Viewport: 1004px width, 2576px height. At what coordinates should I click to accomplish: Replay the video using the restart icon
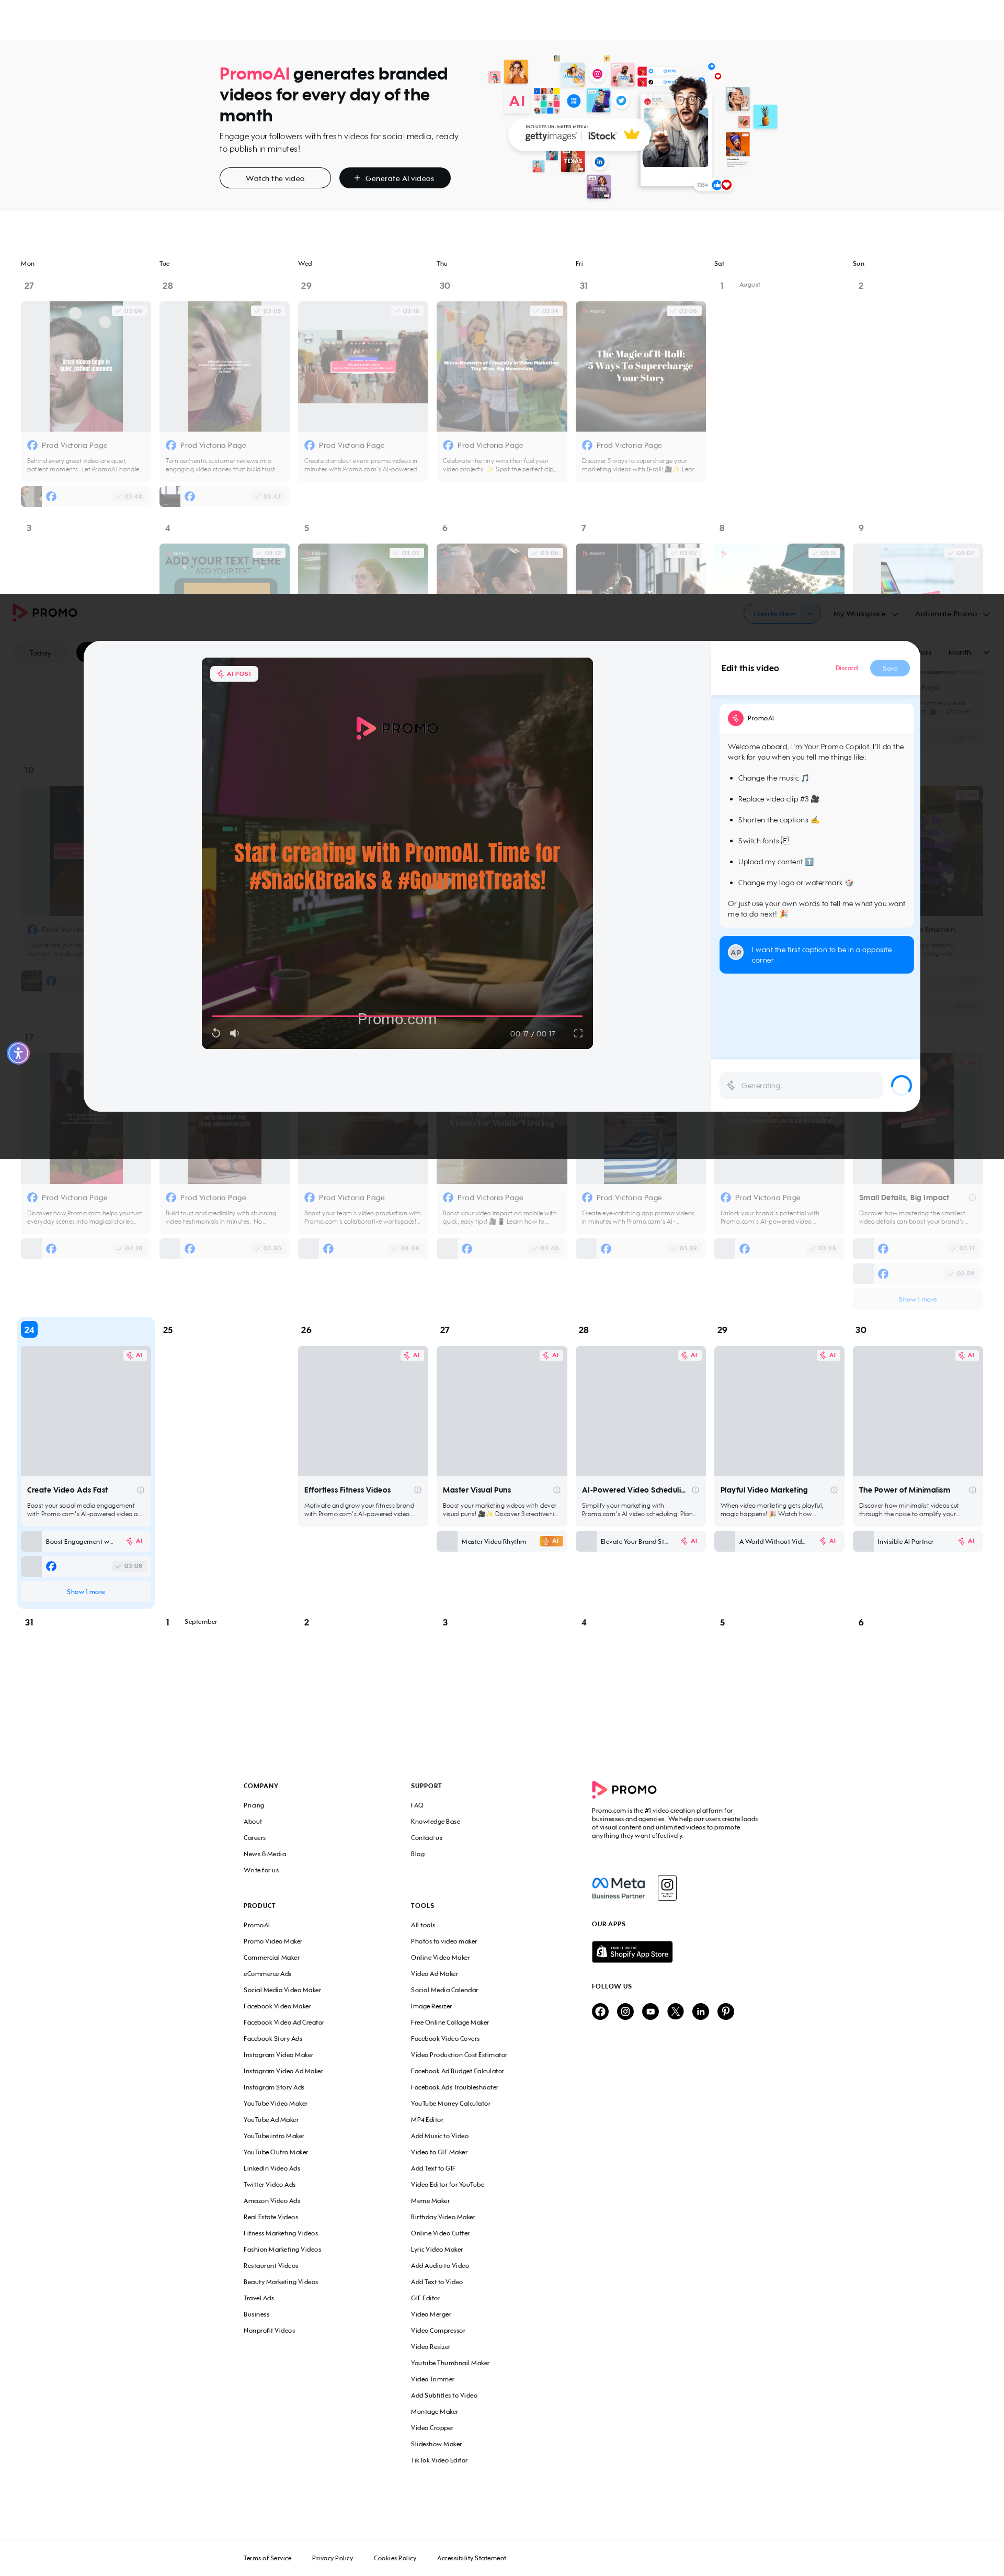click(216, 1033)
